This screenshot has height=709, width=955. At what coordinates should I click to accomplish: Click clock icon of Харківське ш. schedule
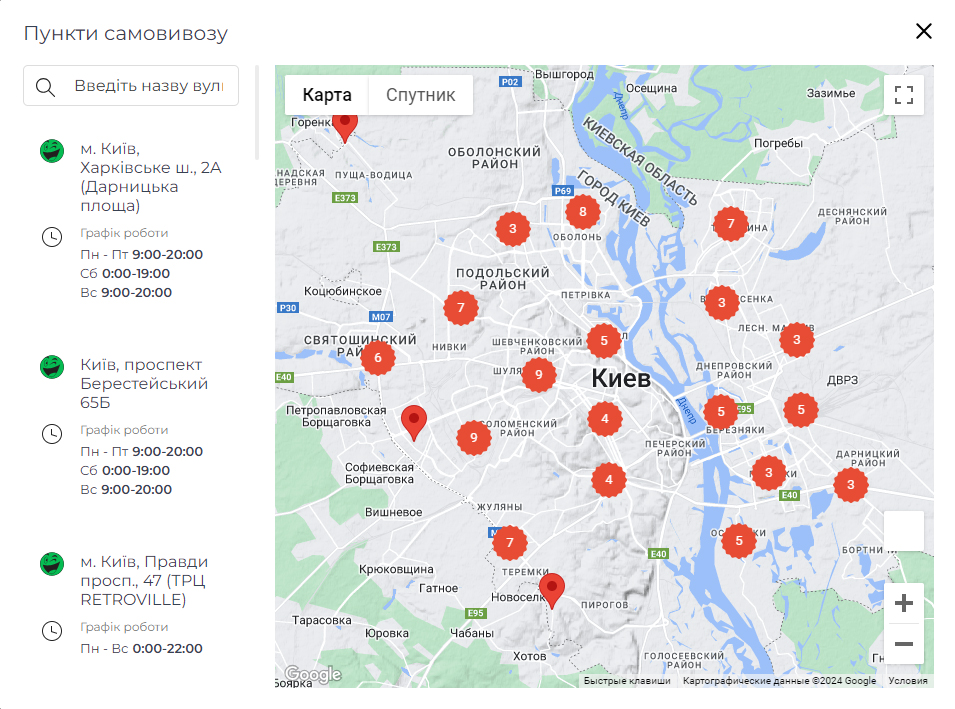tap(52, 237)
